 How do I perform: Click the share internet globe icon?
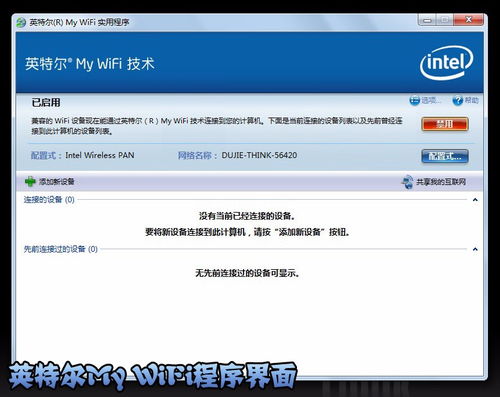(407, 182)
